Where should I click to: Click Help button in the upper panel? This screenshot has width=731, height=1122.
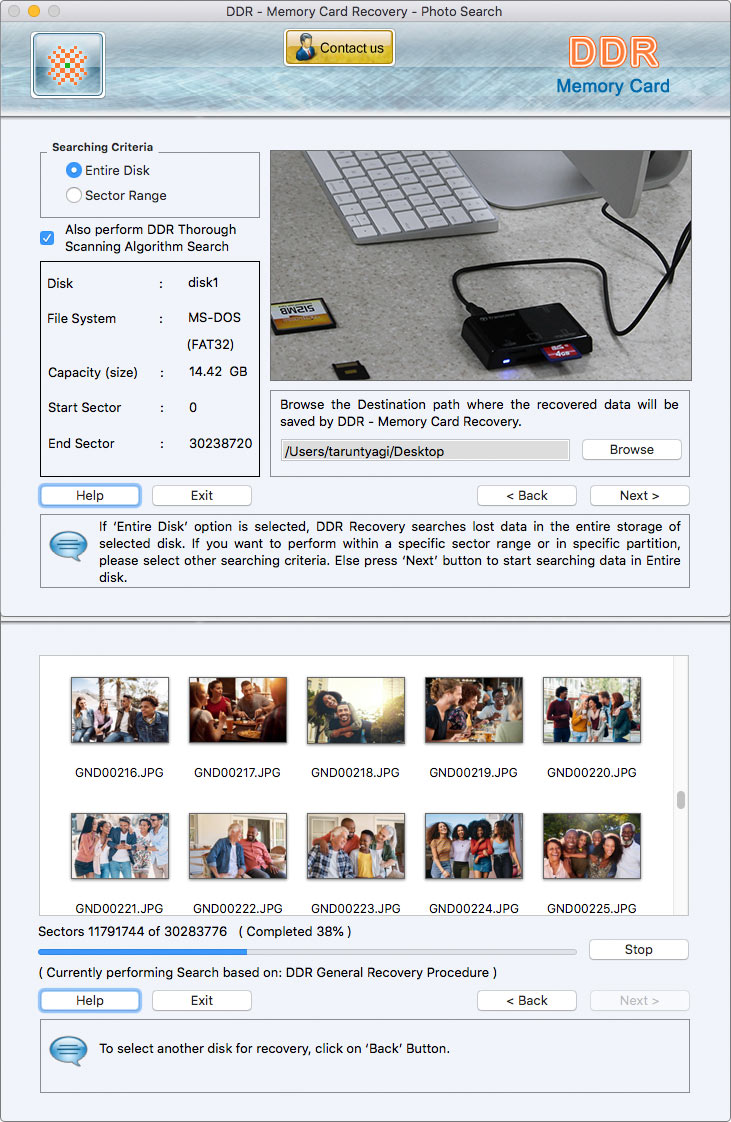tap(90, 495)
